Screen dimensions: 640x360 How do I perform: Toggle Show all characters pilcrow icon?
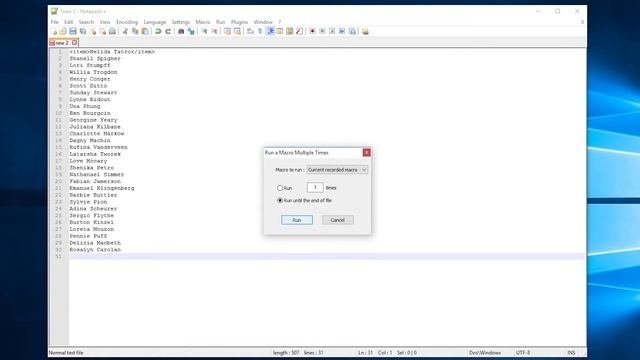tap(260, 31)
